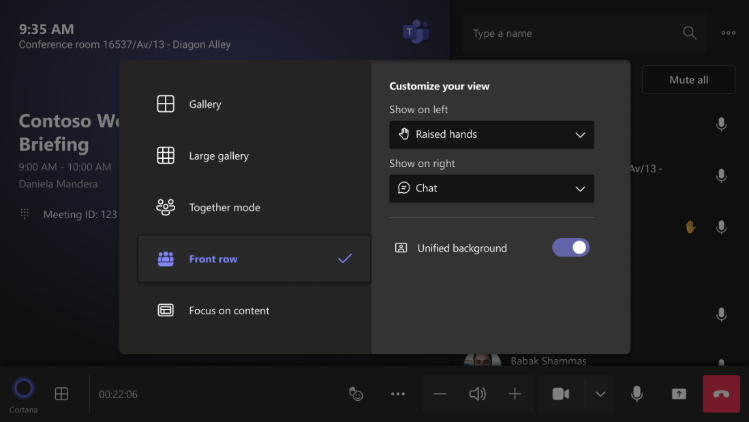Click the Focus on content icon

(166, 310)
